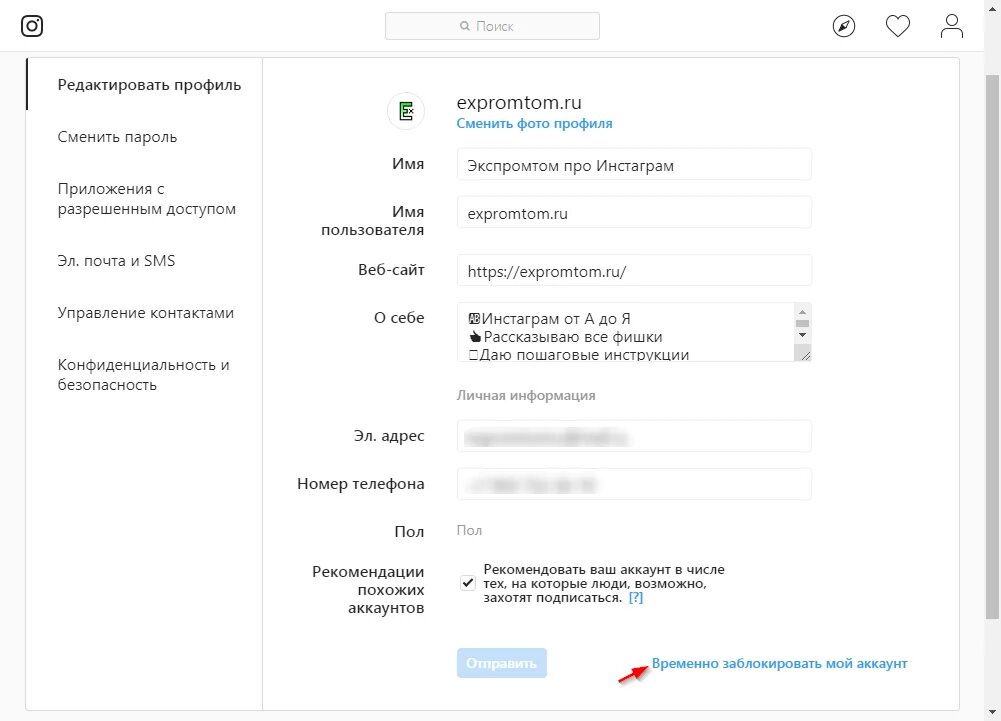Click the page scrollbar down arrow
Screen dimensions: 1001x721
(993, 712)
